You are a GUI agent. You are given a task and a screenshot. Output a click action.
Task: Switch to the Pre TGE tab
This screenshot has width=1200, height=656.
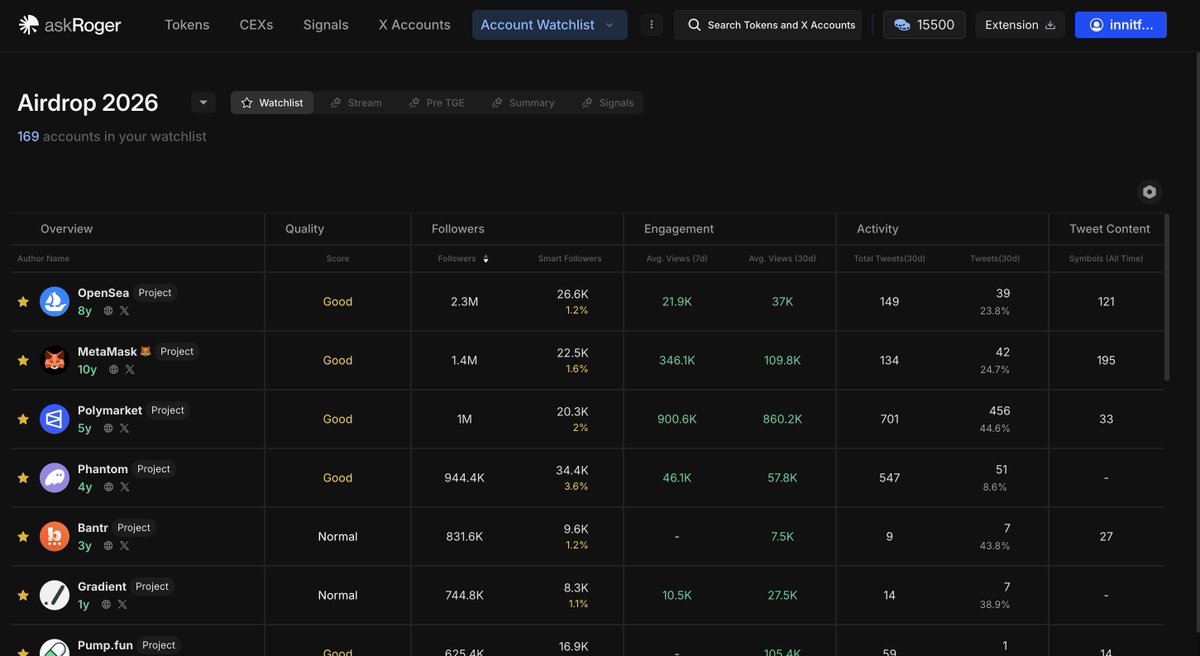coord(436,102)
